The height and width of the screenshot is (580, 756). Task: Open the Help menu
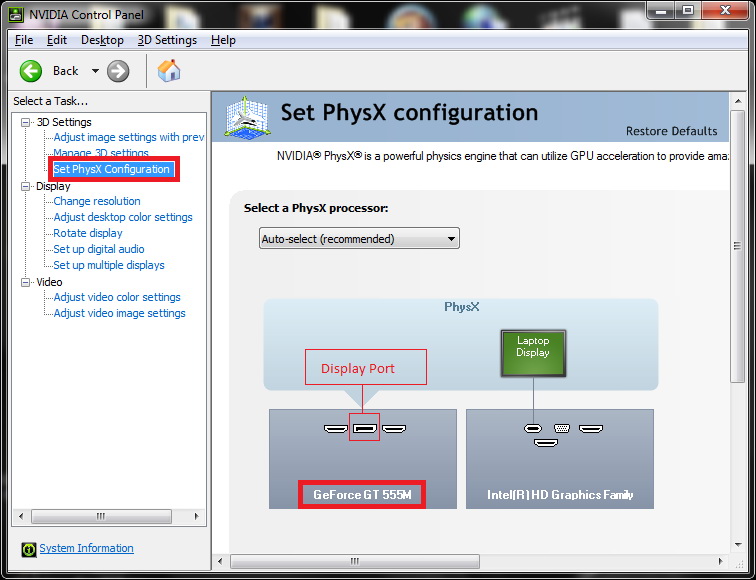pos(223,40)
